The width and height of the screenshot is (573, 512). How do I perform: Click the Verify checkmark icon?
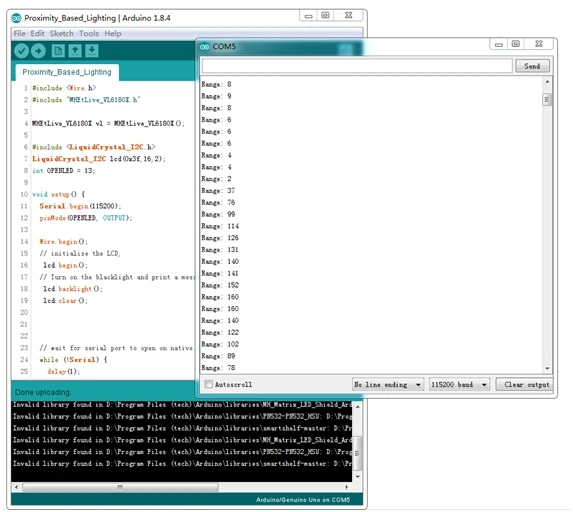(x=22, y=51)
